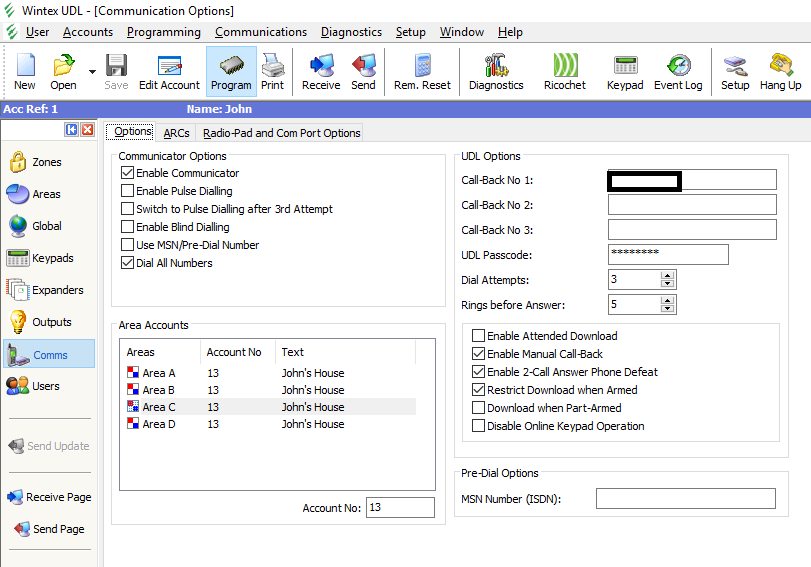Toggle Enable Attended Download checkbox
Viewport: 811px width, 567px height.
pyautogui.click(x=478, y=336)
